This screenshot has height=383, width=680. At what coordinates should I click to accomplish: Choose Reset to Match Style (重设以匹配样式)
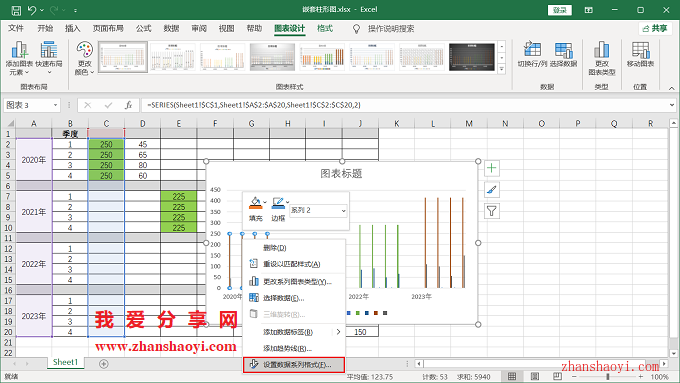(294, 264)
